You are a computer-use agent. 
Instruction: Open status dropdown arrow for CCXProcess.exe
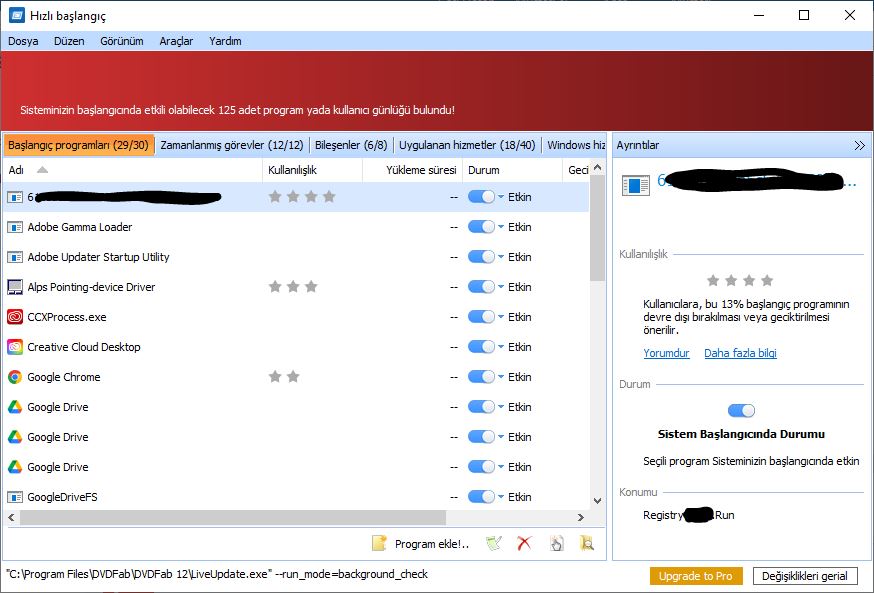click(x=501, y=317)
